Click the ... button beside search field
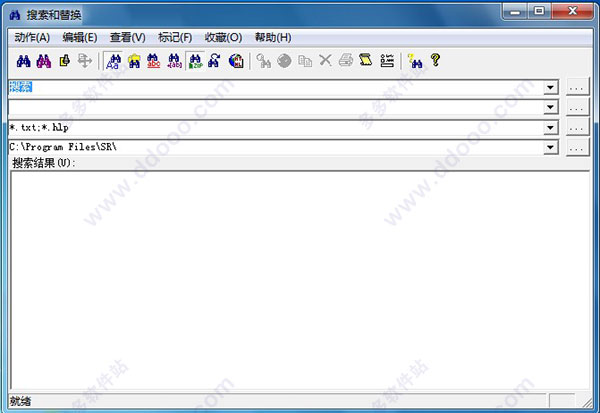The width and height of the screenshot is (600, 413). tap(577, 88)
